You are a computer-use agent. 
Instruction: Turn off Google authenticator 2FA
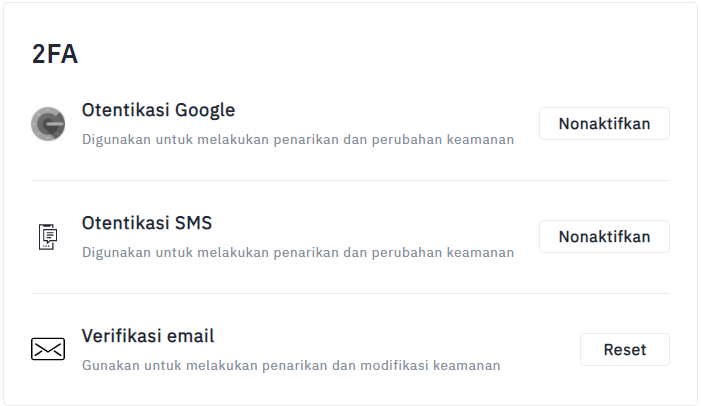604,123
